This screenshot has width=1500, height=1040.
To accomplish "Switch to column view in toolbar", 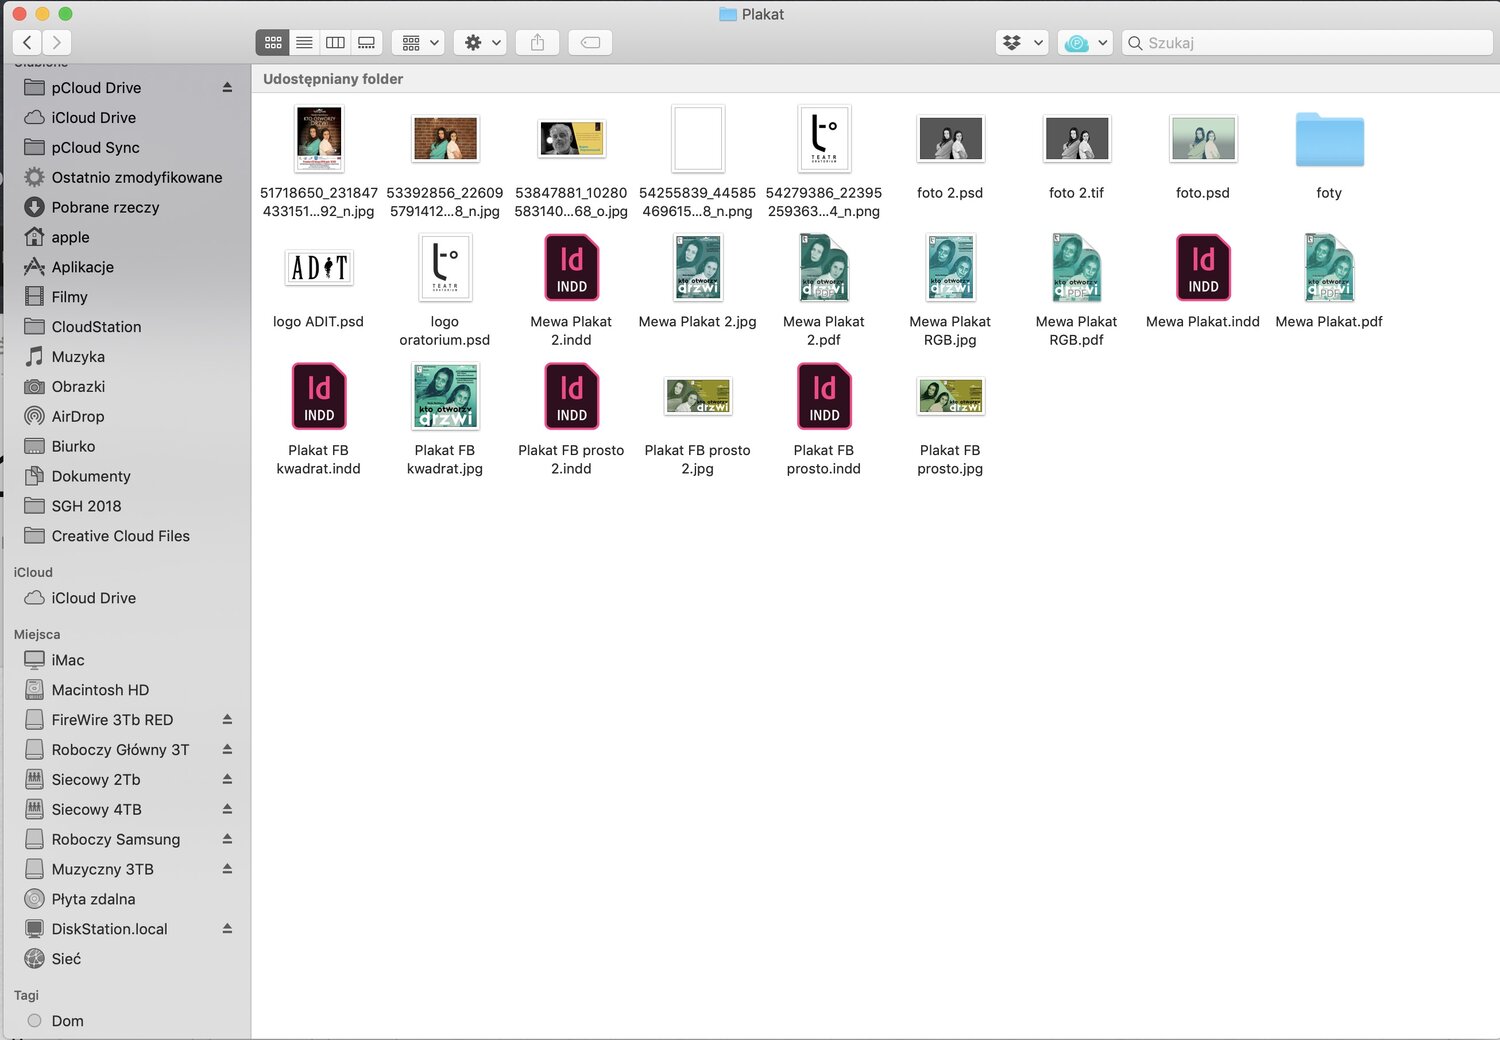I will (335, 43).
